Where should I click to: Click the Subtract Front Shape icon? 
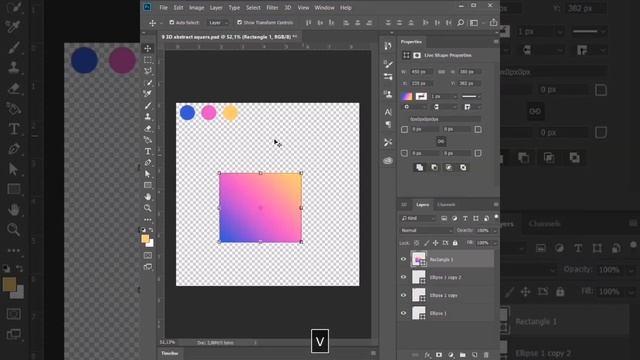click(434, 167)
